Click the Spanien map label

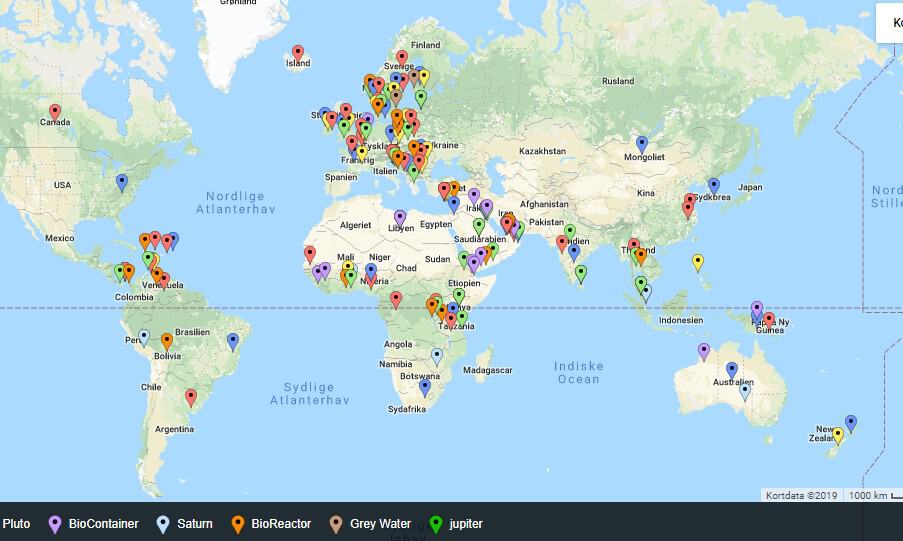point(341,177)
